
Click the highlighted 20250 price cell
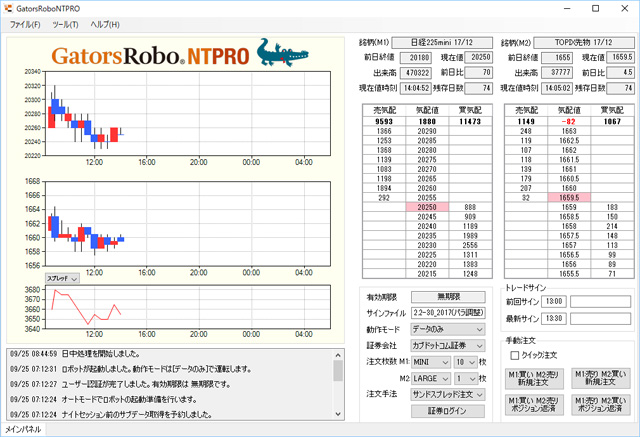[x=427, y=207]
